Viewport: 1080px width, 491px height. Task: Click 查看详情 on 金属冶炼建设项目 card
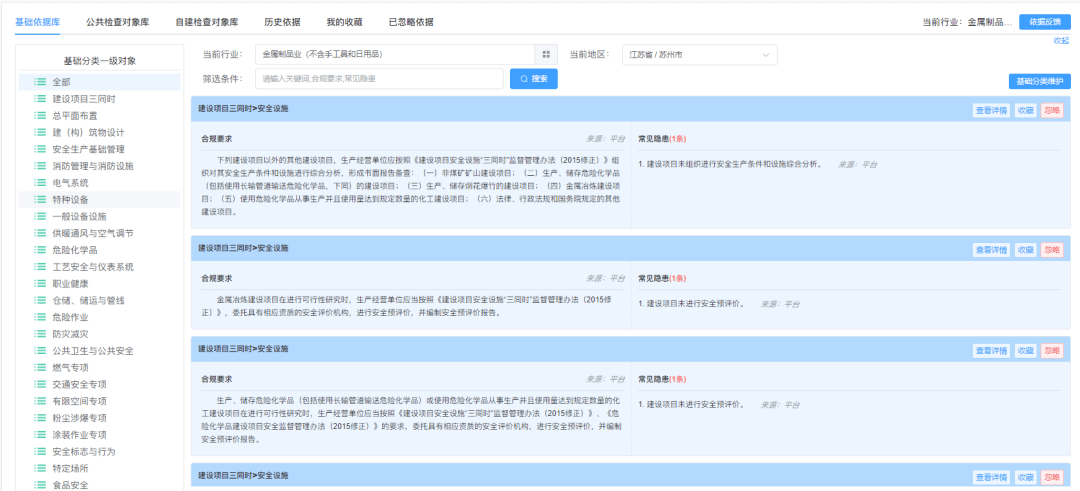(991, 249)
